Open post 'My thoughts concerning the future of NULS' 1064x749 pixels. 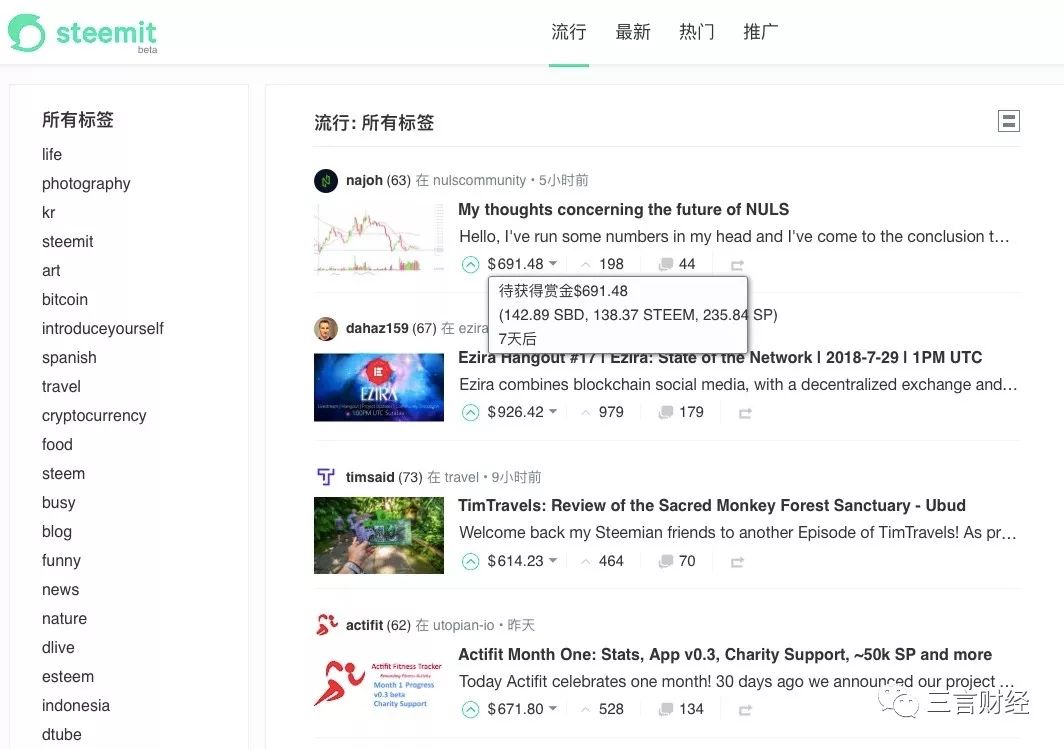pos(624,209)
